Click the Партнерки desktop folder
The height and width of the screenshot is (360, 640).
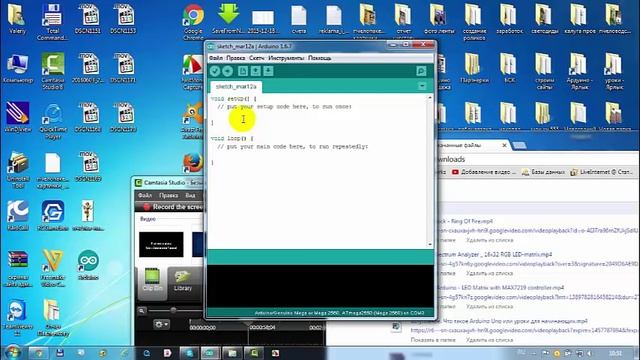click(x=474, y=69)
